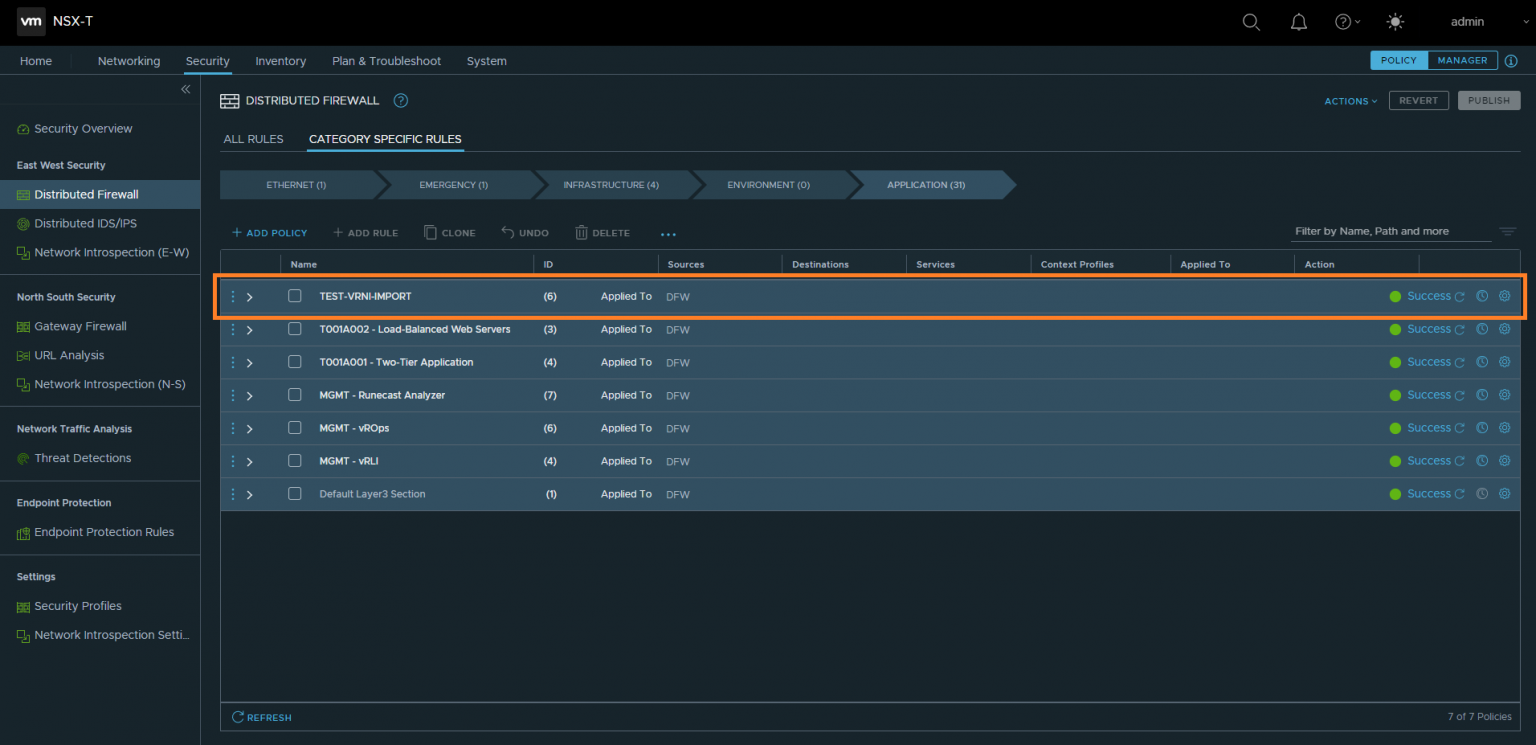Click the info icon next to MANAGER toggle
Viewport: 1536px width, 745px height.
coord(1511,60)
